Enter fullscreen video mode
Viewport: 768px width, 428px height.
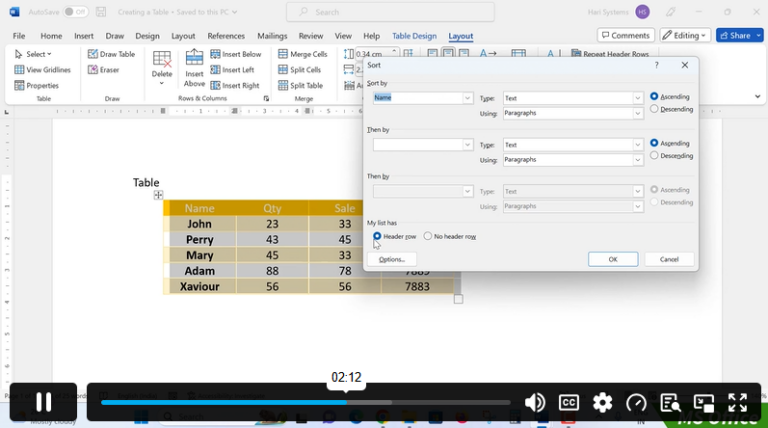pos(737,403)
